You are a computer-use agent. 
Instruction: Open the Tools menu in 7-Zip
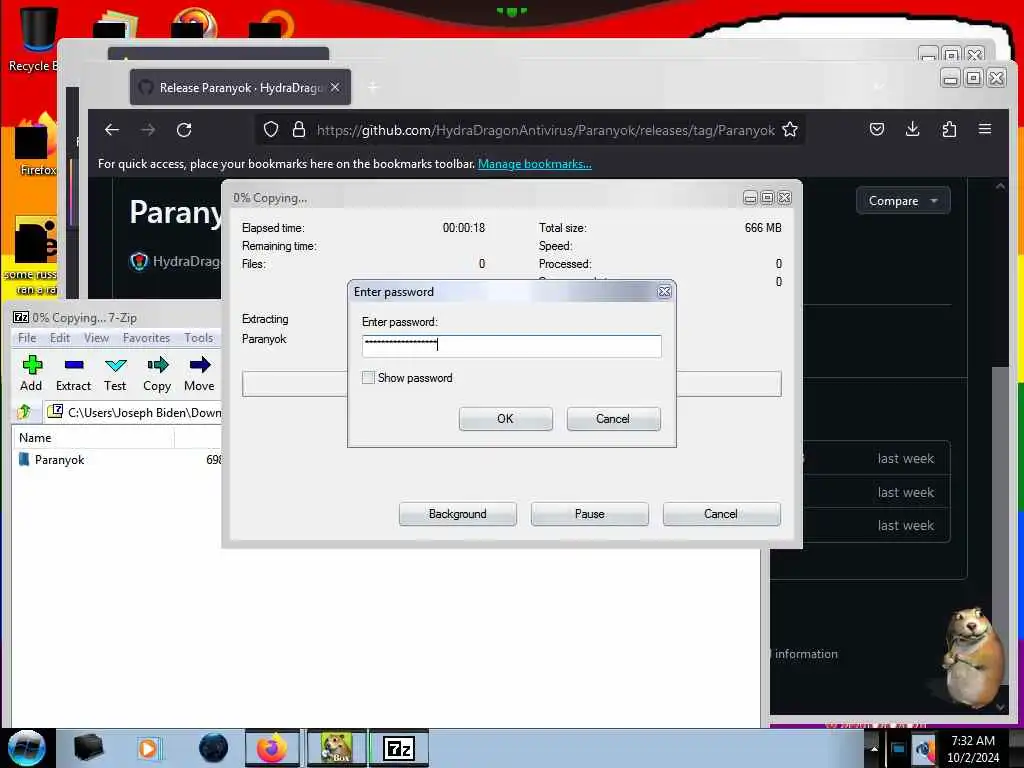199,338
